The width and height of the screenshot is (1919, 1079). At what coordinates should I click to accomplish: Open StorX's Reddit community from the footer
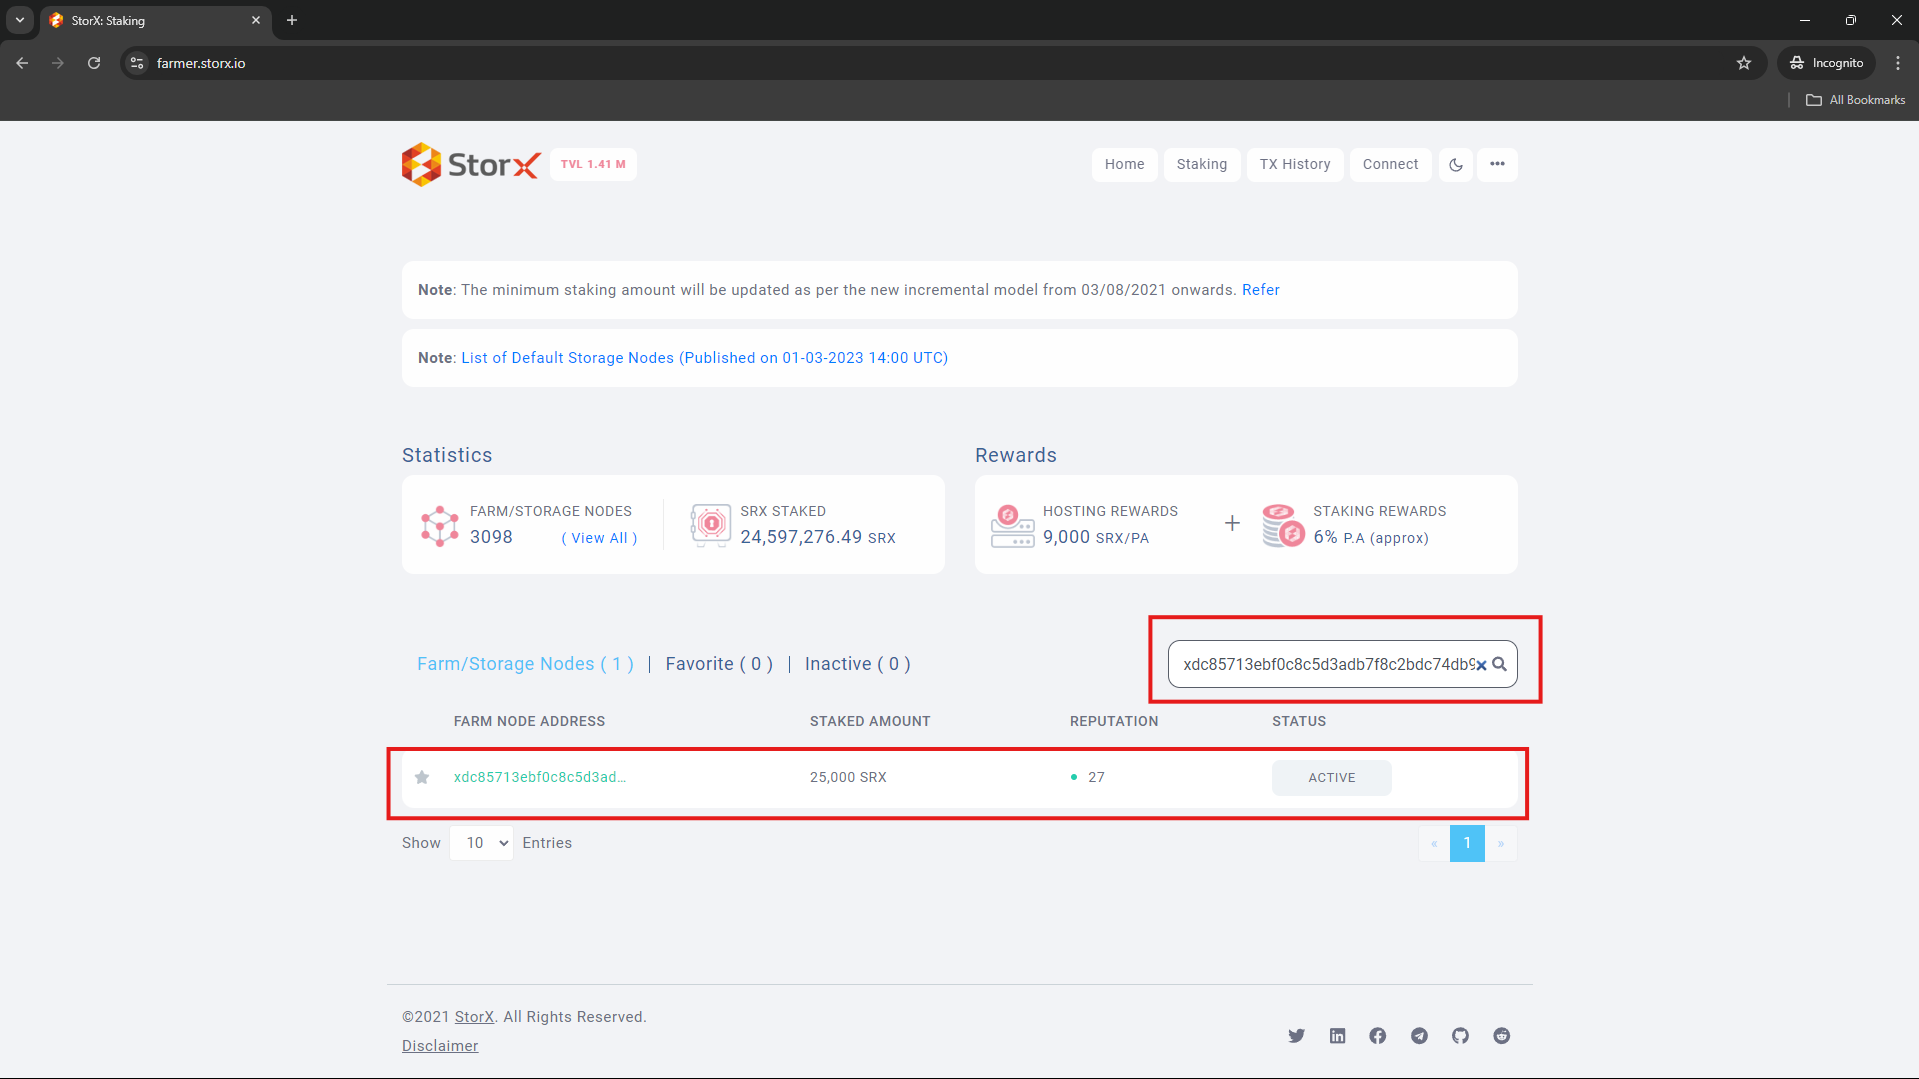[1501, 1035]
